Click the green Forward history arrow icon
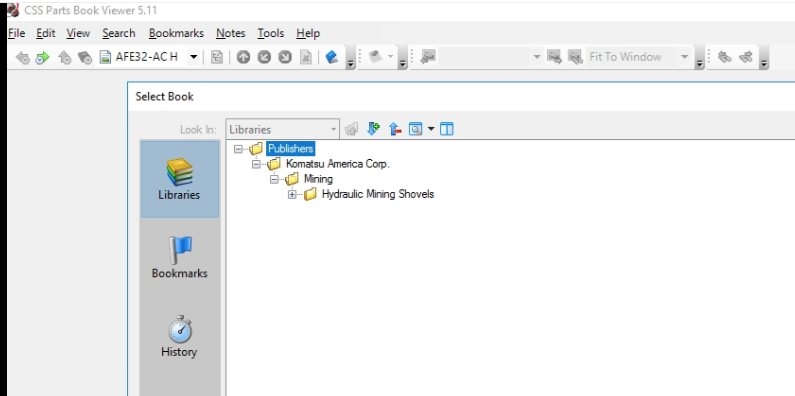Viewport: 795px width, 396px height. pyautogui.click(x=43, y=58)
